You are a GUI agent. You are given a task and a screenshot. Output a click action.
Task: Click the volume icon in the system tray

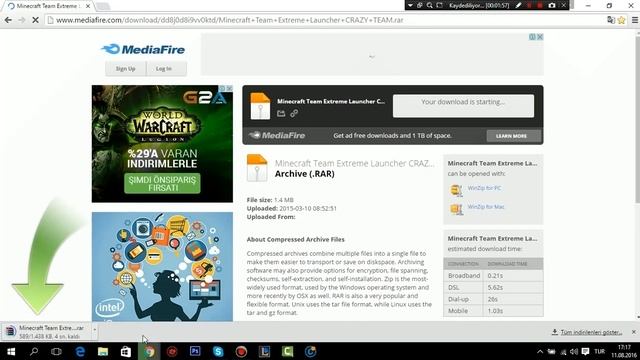click(574, 352)
